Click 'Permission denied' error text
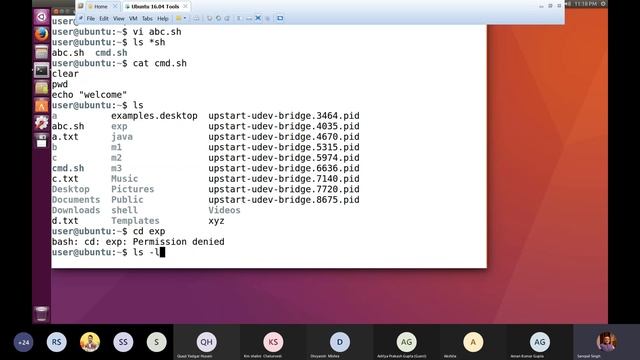 [178, 242]
